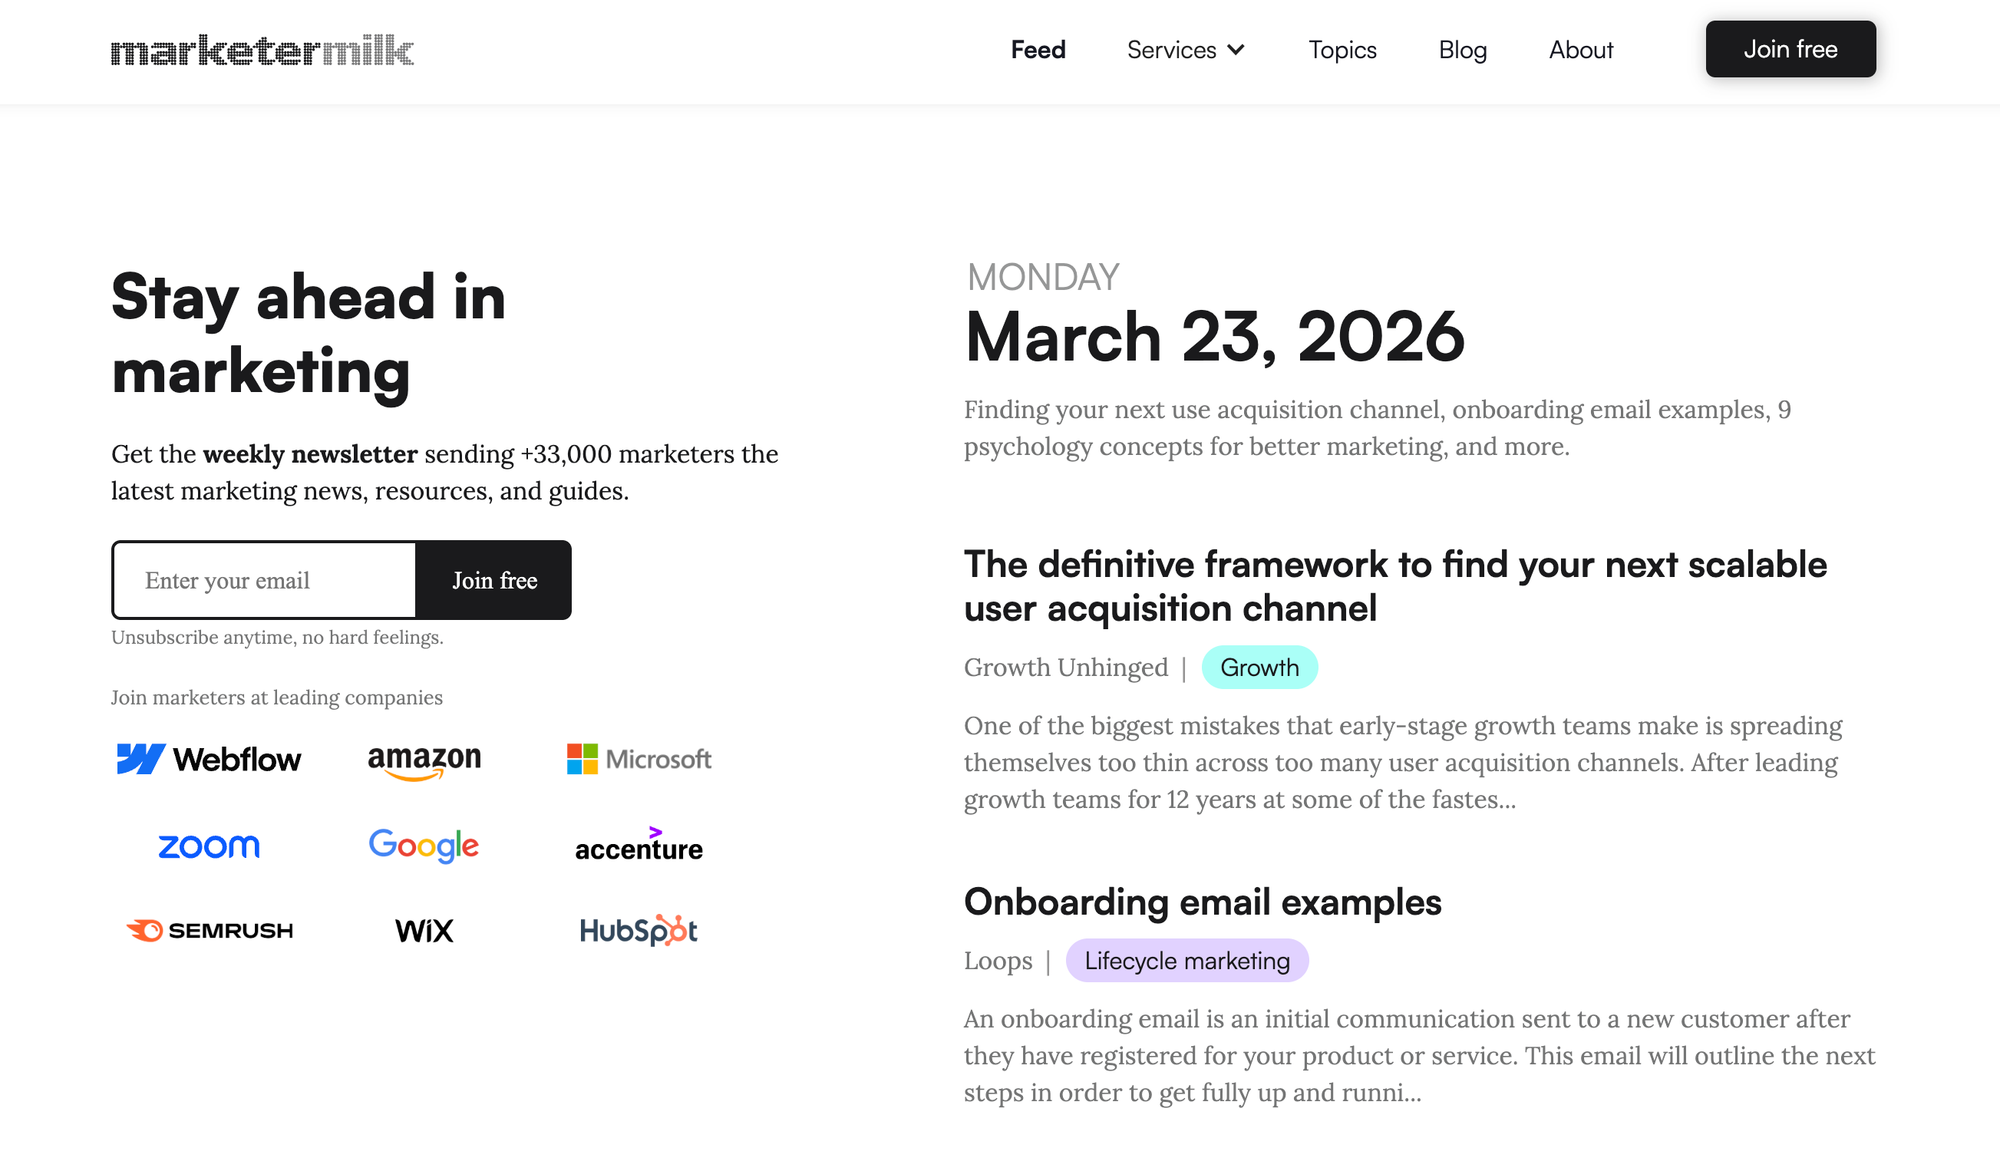Click the Microsoft logo
Image resolution: width=2000 pixels, height=1154 pixels.
pos(639,759)
